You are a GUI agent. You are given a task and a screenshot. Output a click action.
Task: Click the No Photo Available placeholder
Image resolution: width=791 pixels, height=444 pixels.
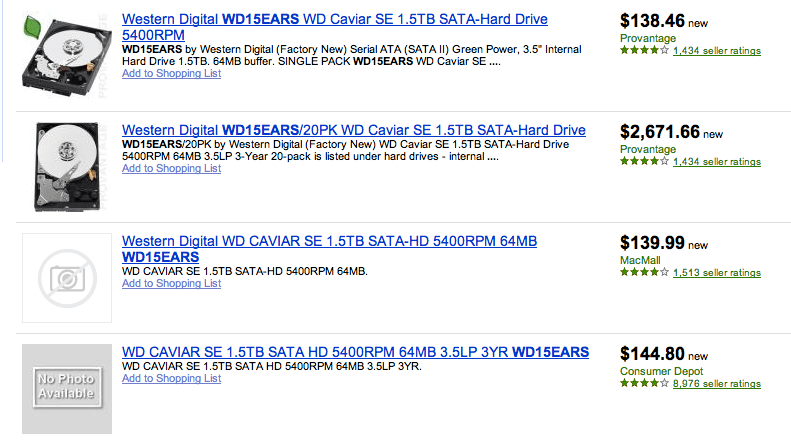pos(67,389)
